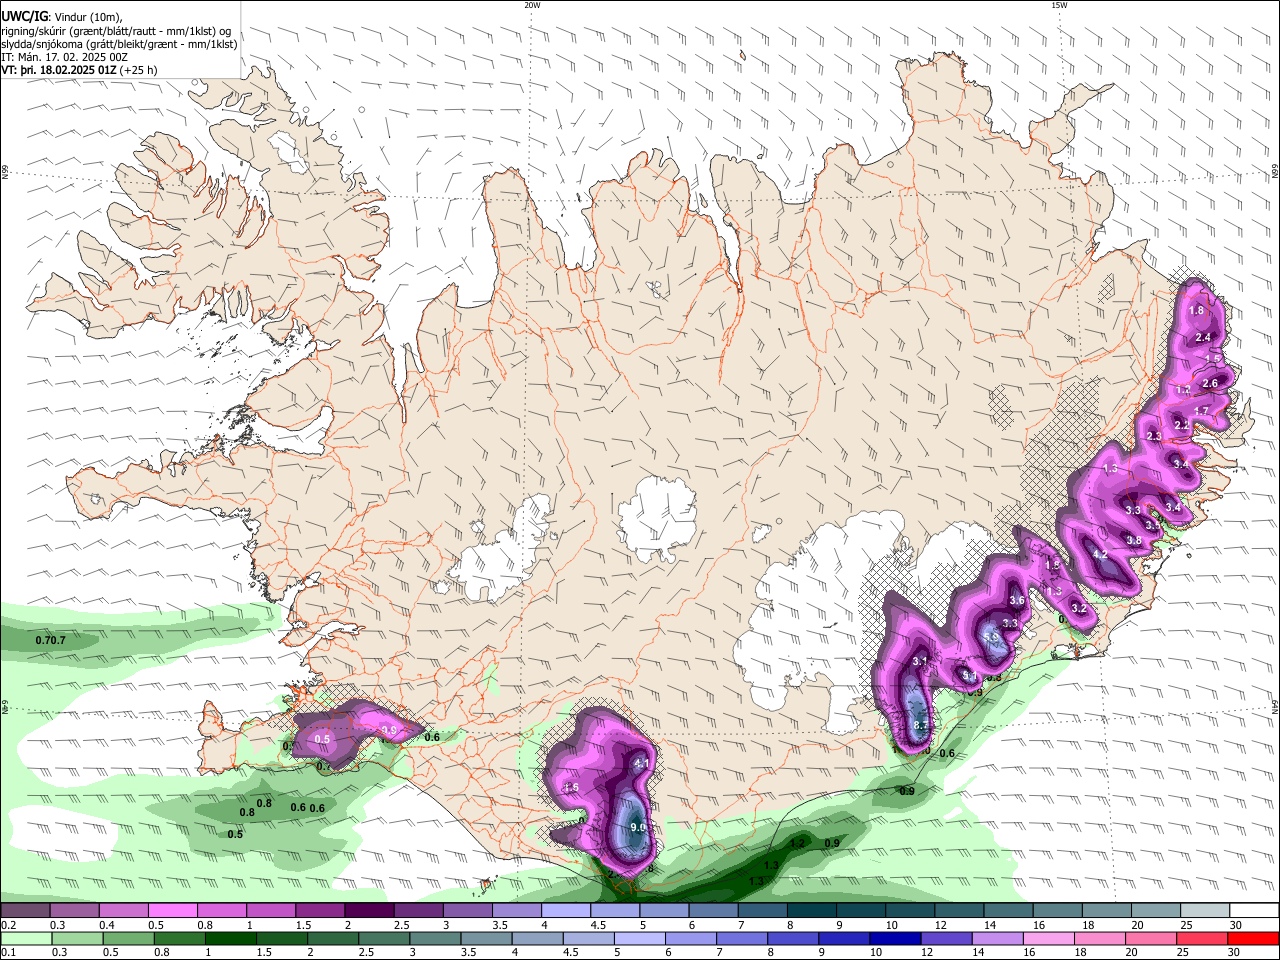The width and height of the screenshot is (1280, 960).
Task: Click the 3.6 precipitation value on the map
Action: pos(1017,600)
